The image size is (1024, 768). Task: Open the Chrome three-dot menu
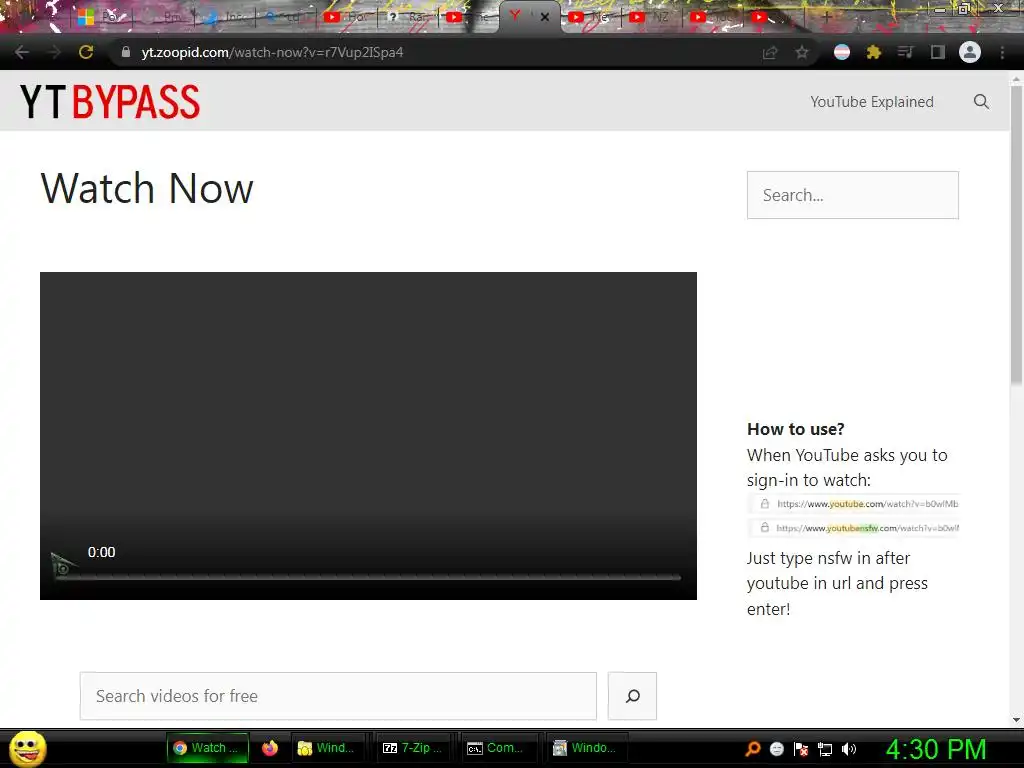pyautogui.click(x=1002, y=52)
